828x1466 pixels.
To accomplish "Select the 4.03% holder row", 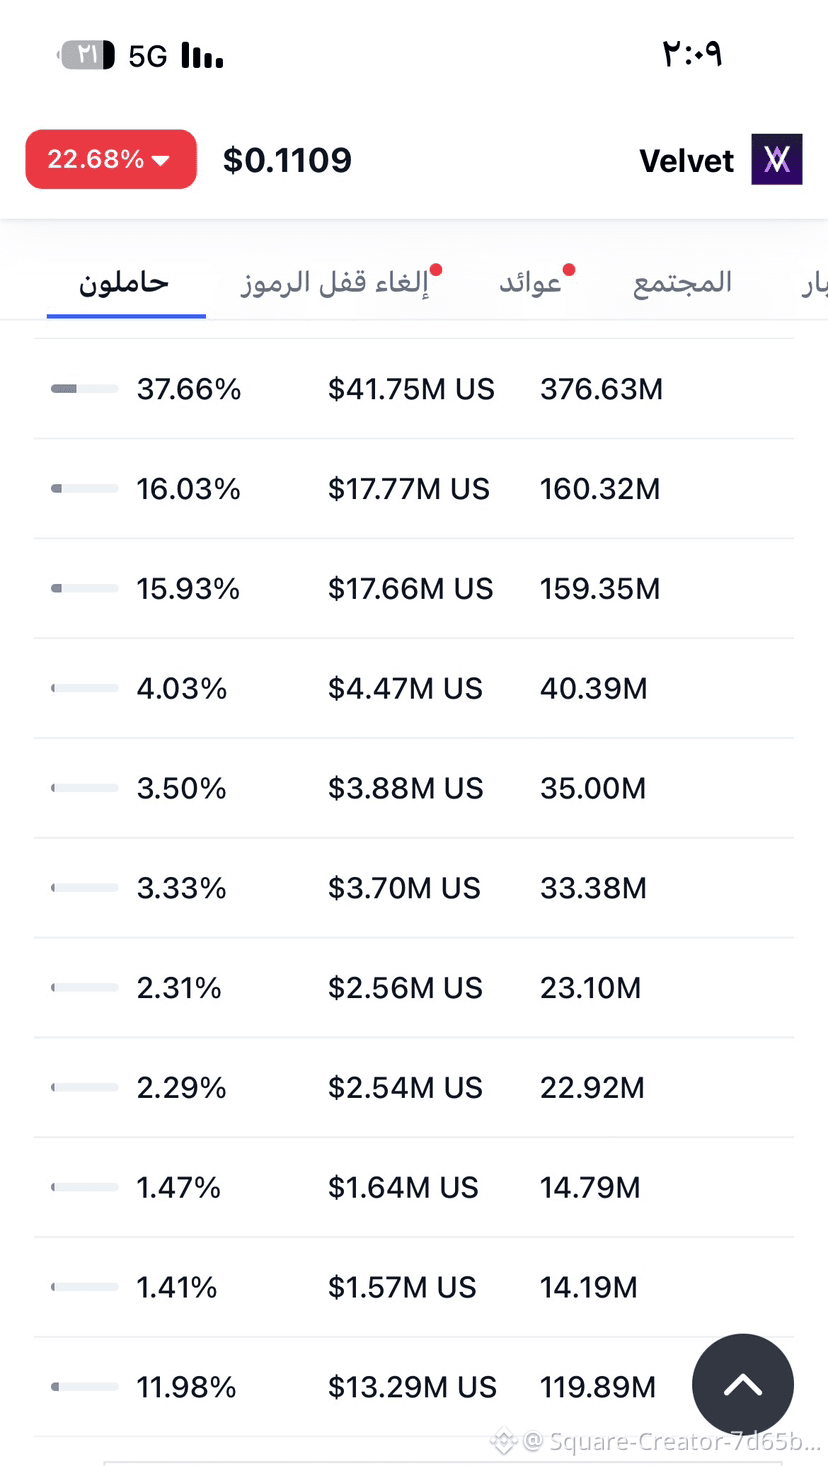I will pos(414,688).
